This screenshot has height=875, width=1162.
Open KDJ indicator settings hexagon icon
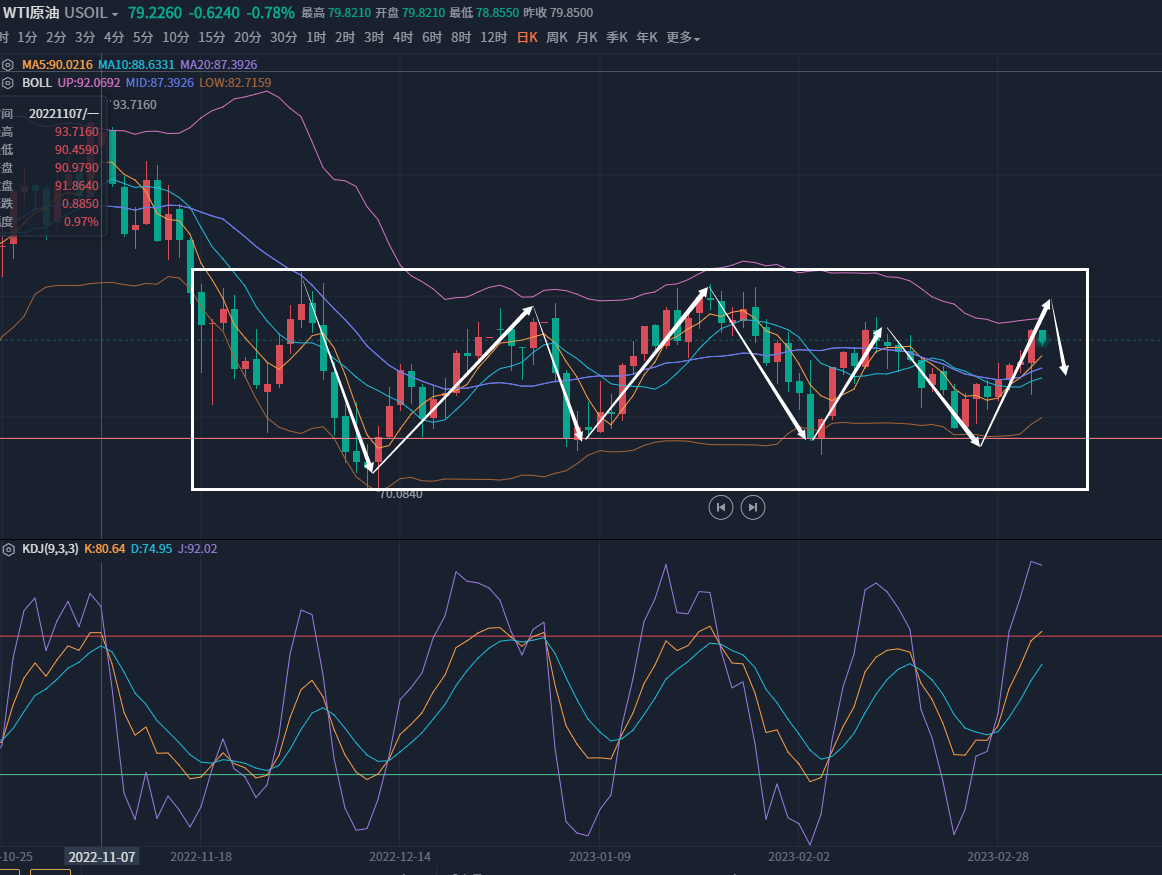click(x=8, y=549)
